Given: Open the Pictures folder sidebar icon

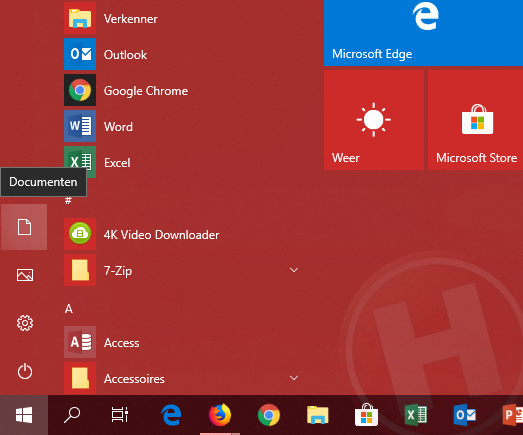Looking at the screenshot, I should [x=25, y=275].
